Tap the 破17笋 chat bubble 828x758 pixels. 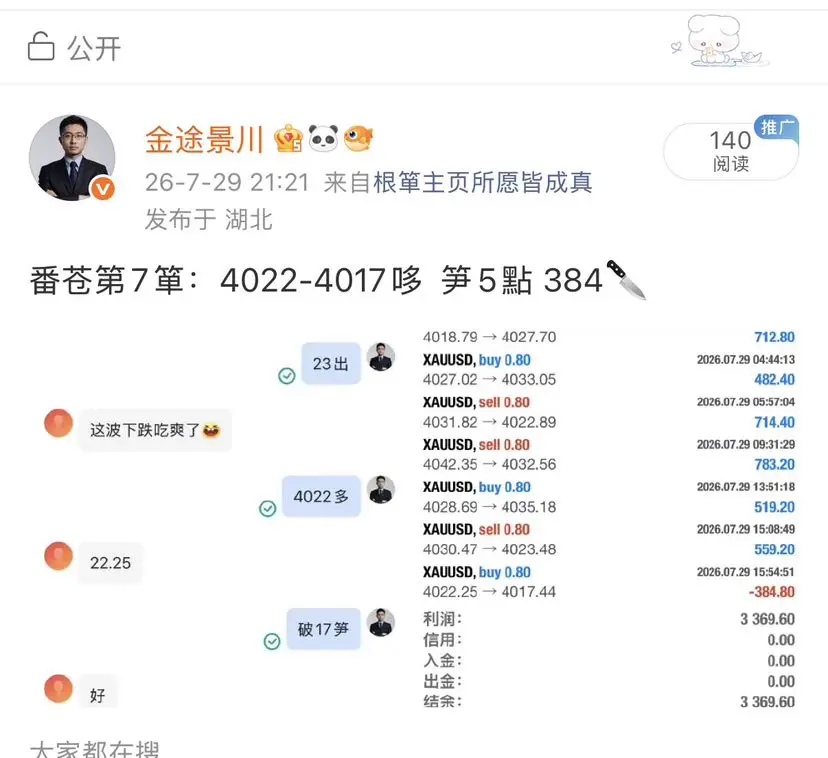pyautogui.click(x=323, y=629)
